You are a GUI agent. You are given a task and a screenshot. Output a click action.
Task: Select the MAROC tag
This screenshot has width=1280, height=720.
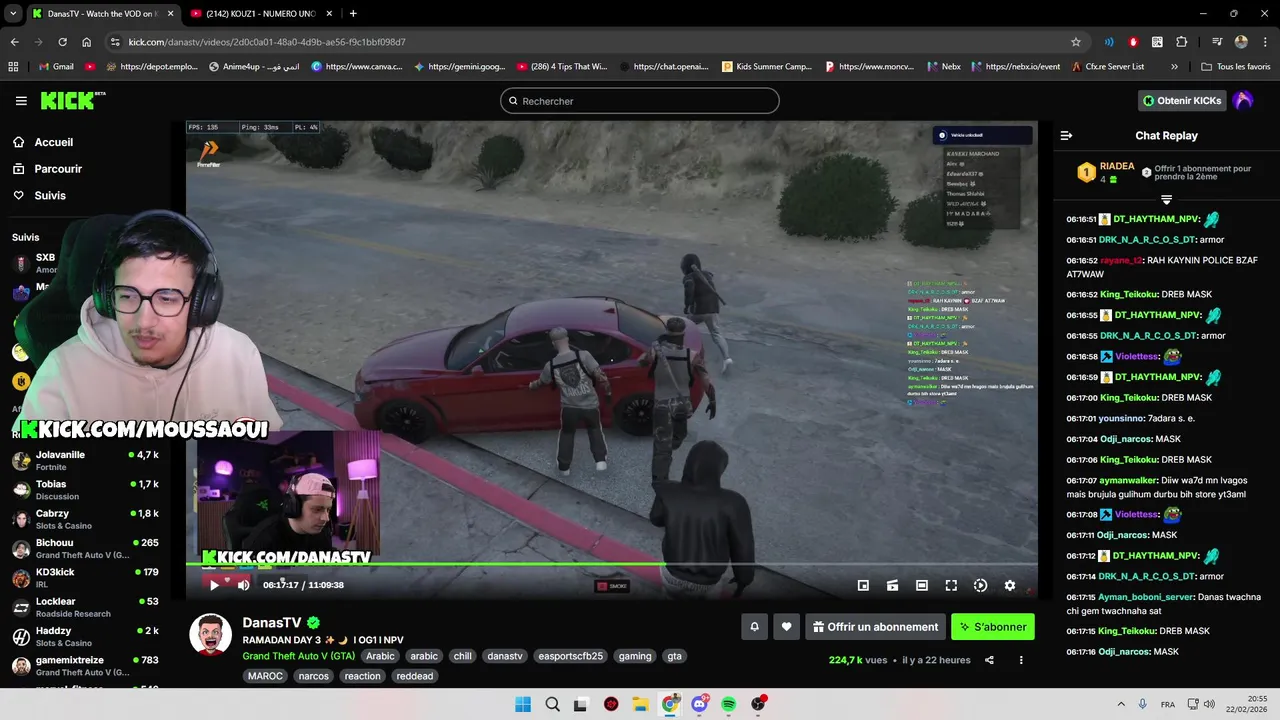tap(266, 676)
